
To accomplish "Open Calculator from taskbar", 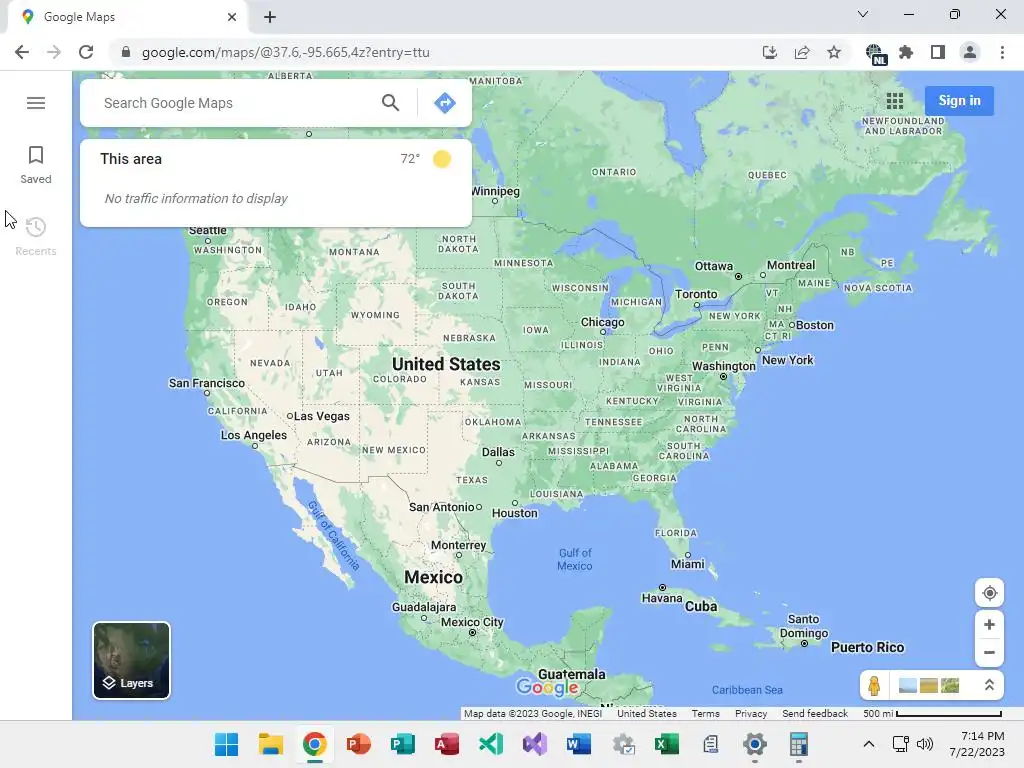I will (x=798, y=744).
